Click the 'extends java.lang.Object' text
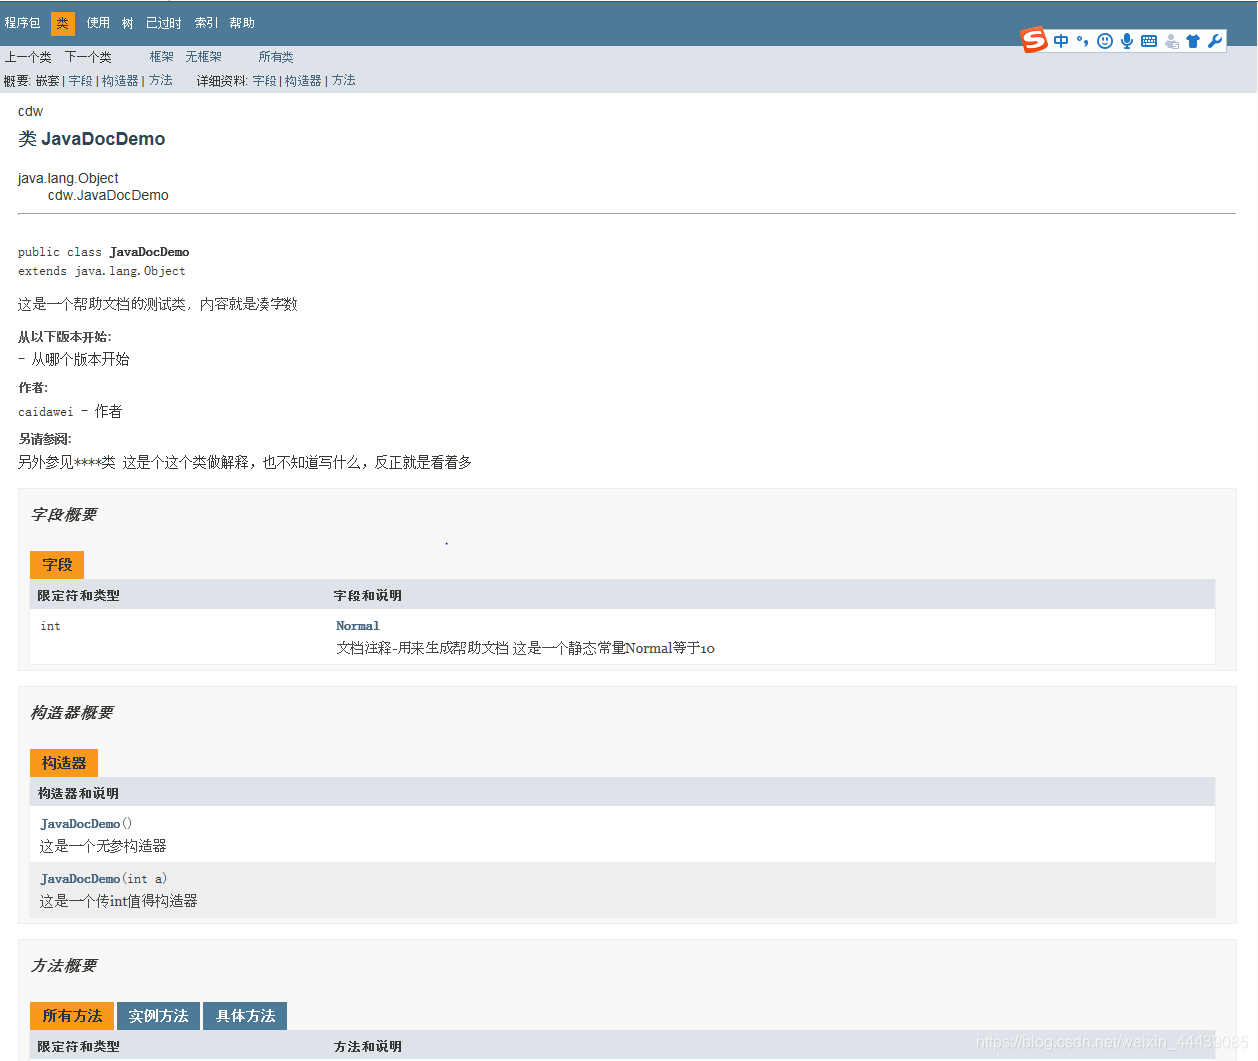Viewport: 1258px width, 1061px height. pos(102,271)
